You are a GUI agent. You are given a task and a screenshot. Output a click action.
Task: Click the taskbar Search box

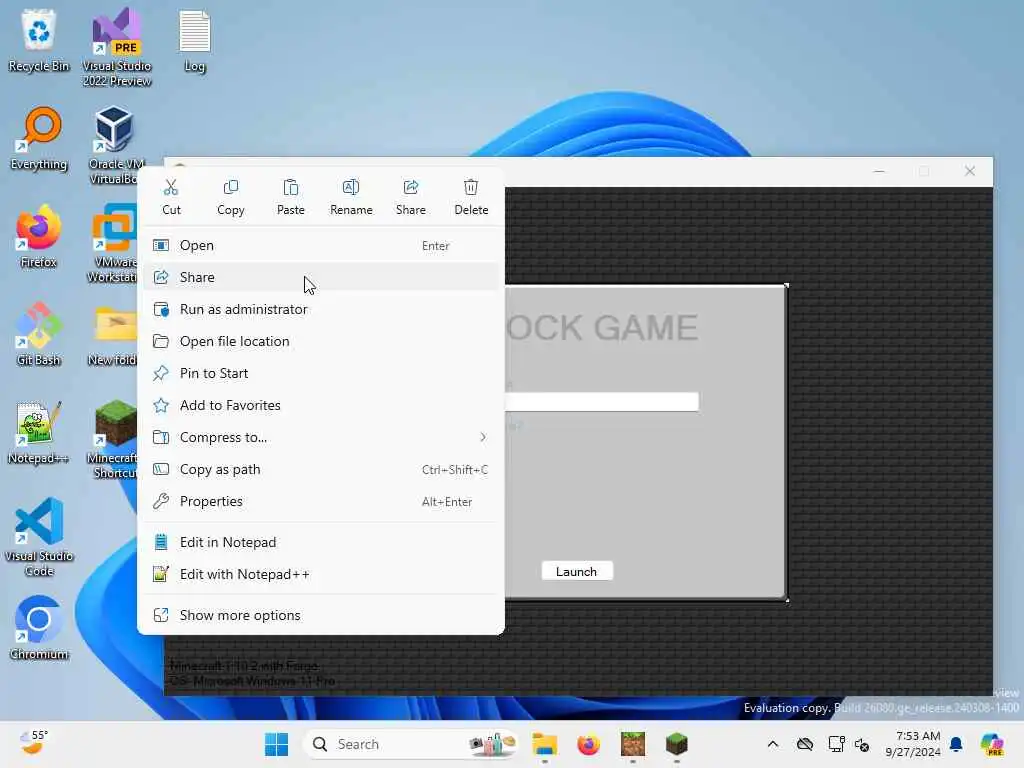[x=410, y=744]
